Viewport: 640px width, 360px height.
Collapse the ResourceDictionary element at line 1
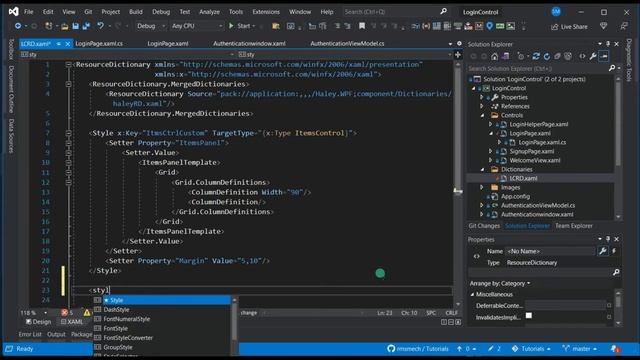68,64
